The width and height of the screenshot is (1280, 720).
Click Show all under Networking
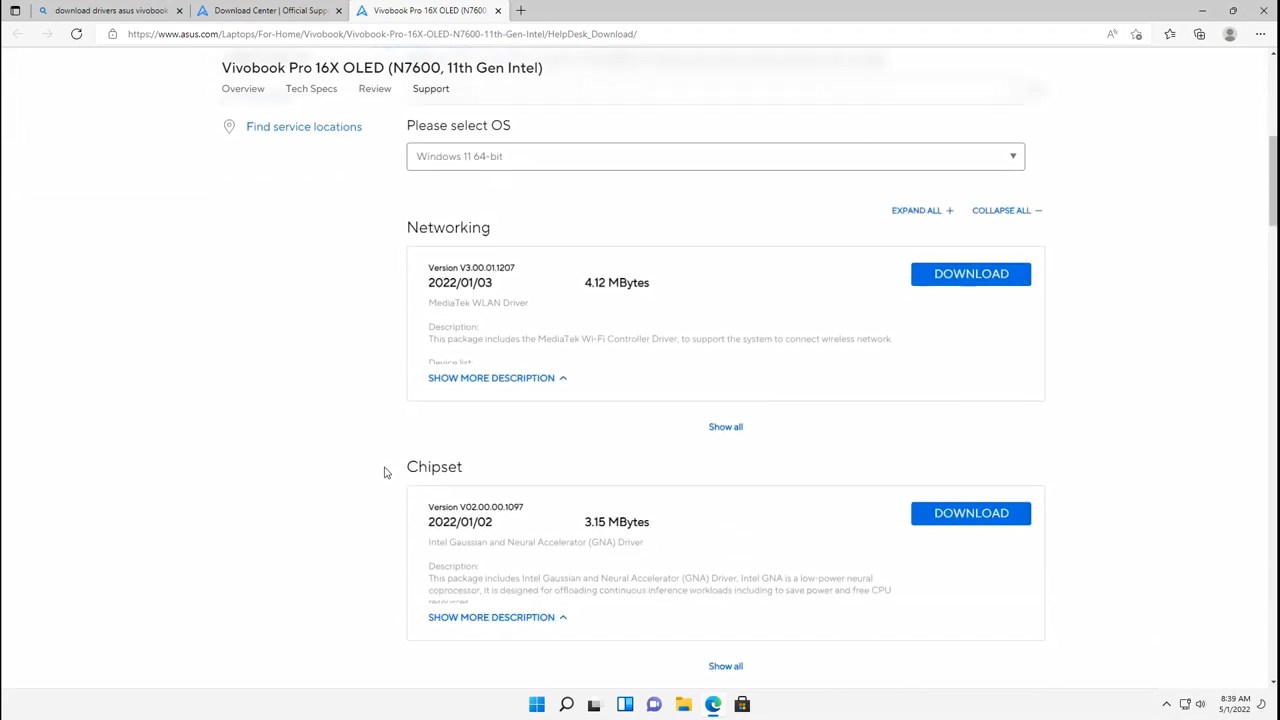coord(726,427)
